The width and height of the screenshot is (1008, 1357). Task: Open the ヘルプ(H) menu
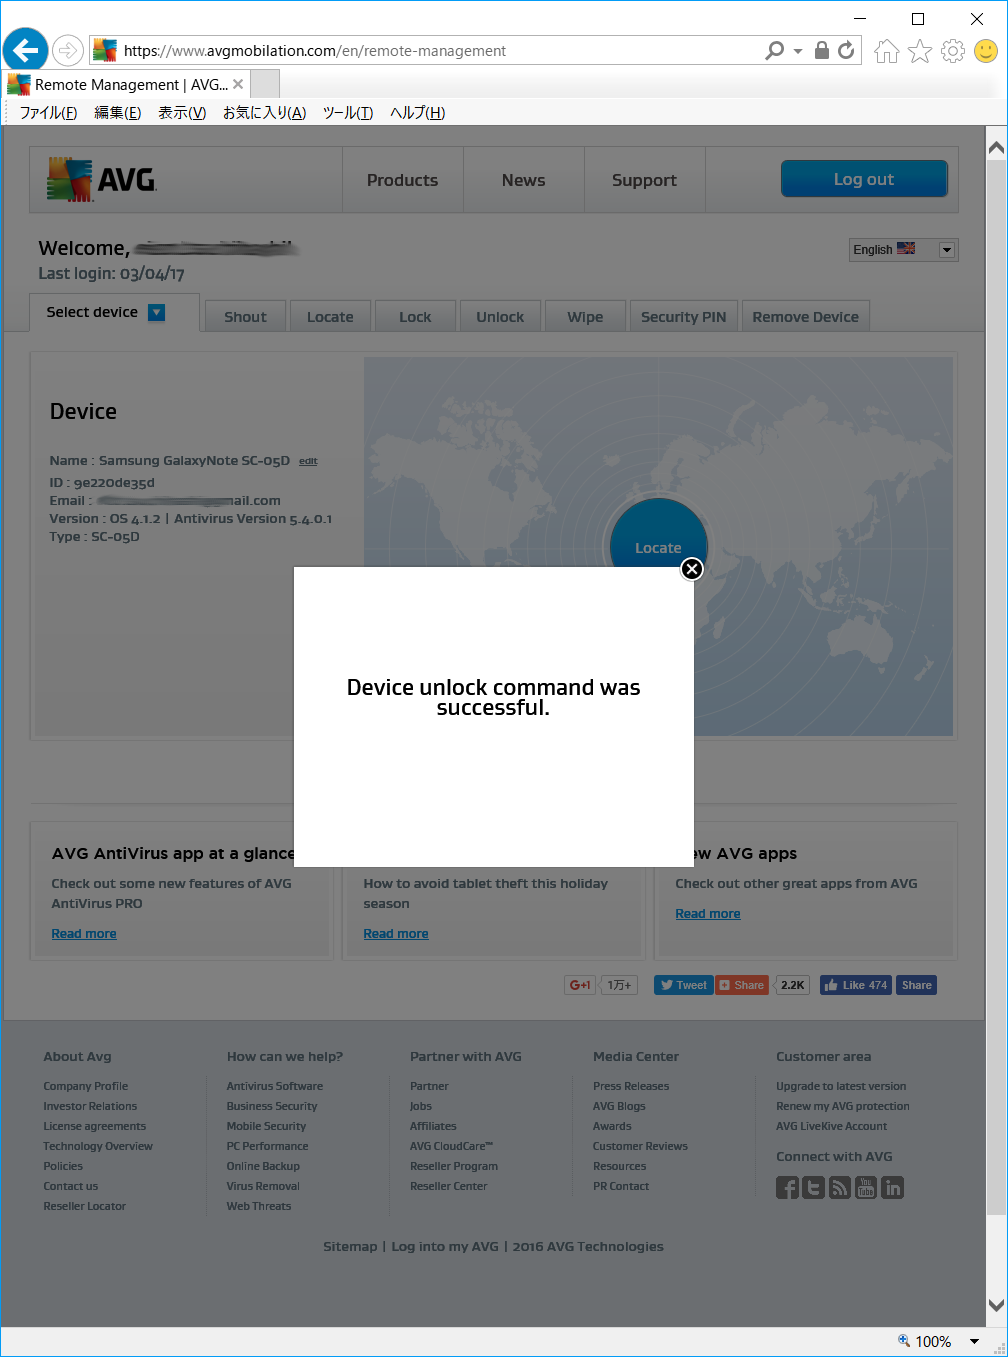417,113
